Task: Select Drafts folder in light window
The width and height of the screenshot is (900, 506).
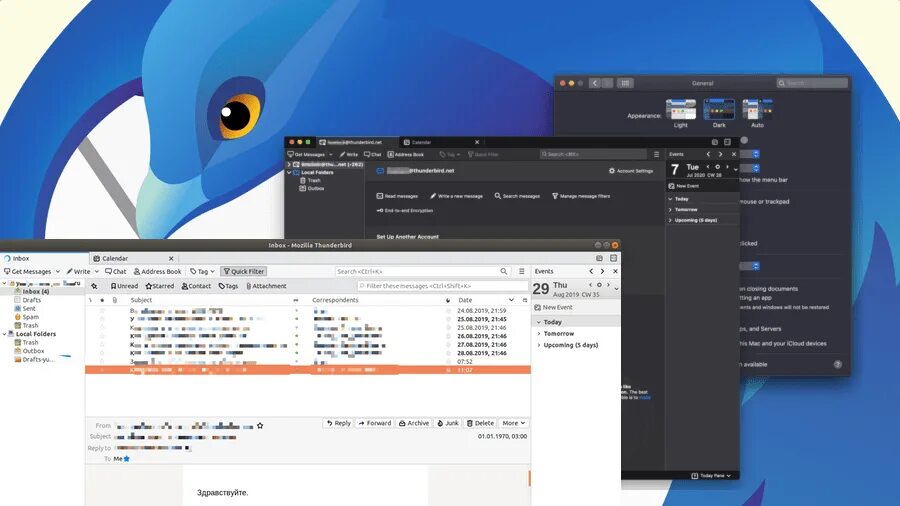Action: (x=32, y=300)
